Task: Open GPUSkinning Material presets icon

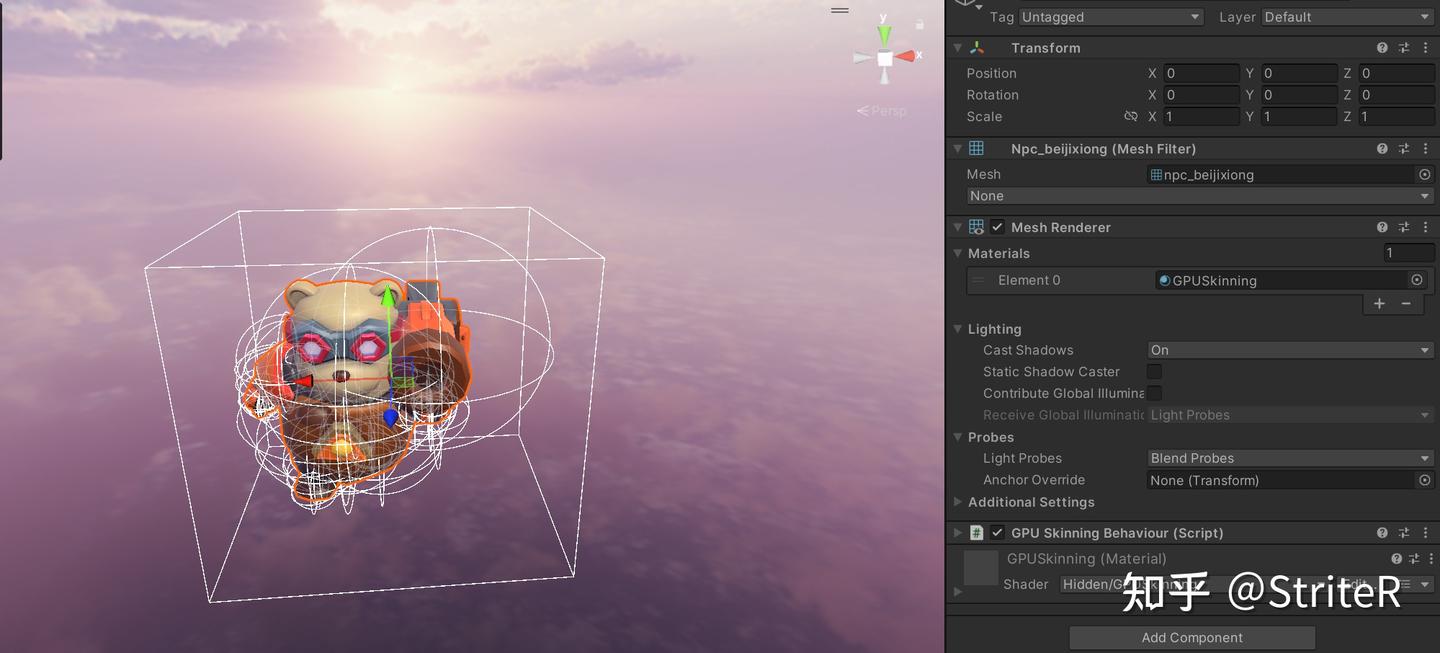Action: [1415, 559]
